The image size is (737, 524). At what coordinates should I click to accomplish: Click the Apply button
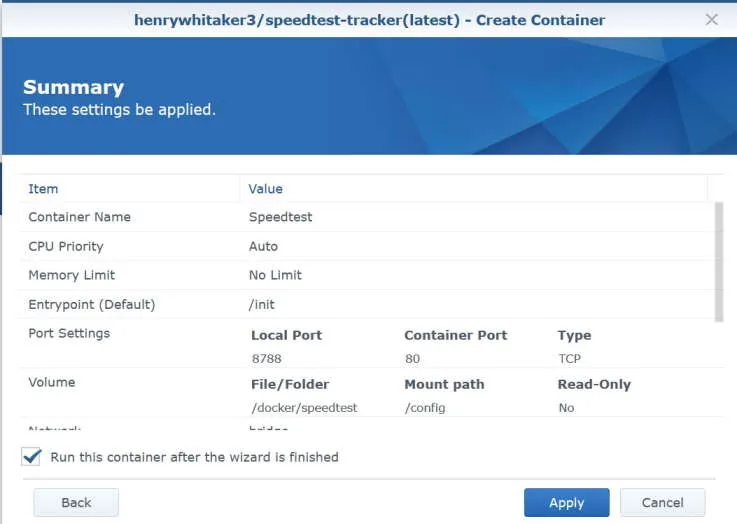click(566, 502)
